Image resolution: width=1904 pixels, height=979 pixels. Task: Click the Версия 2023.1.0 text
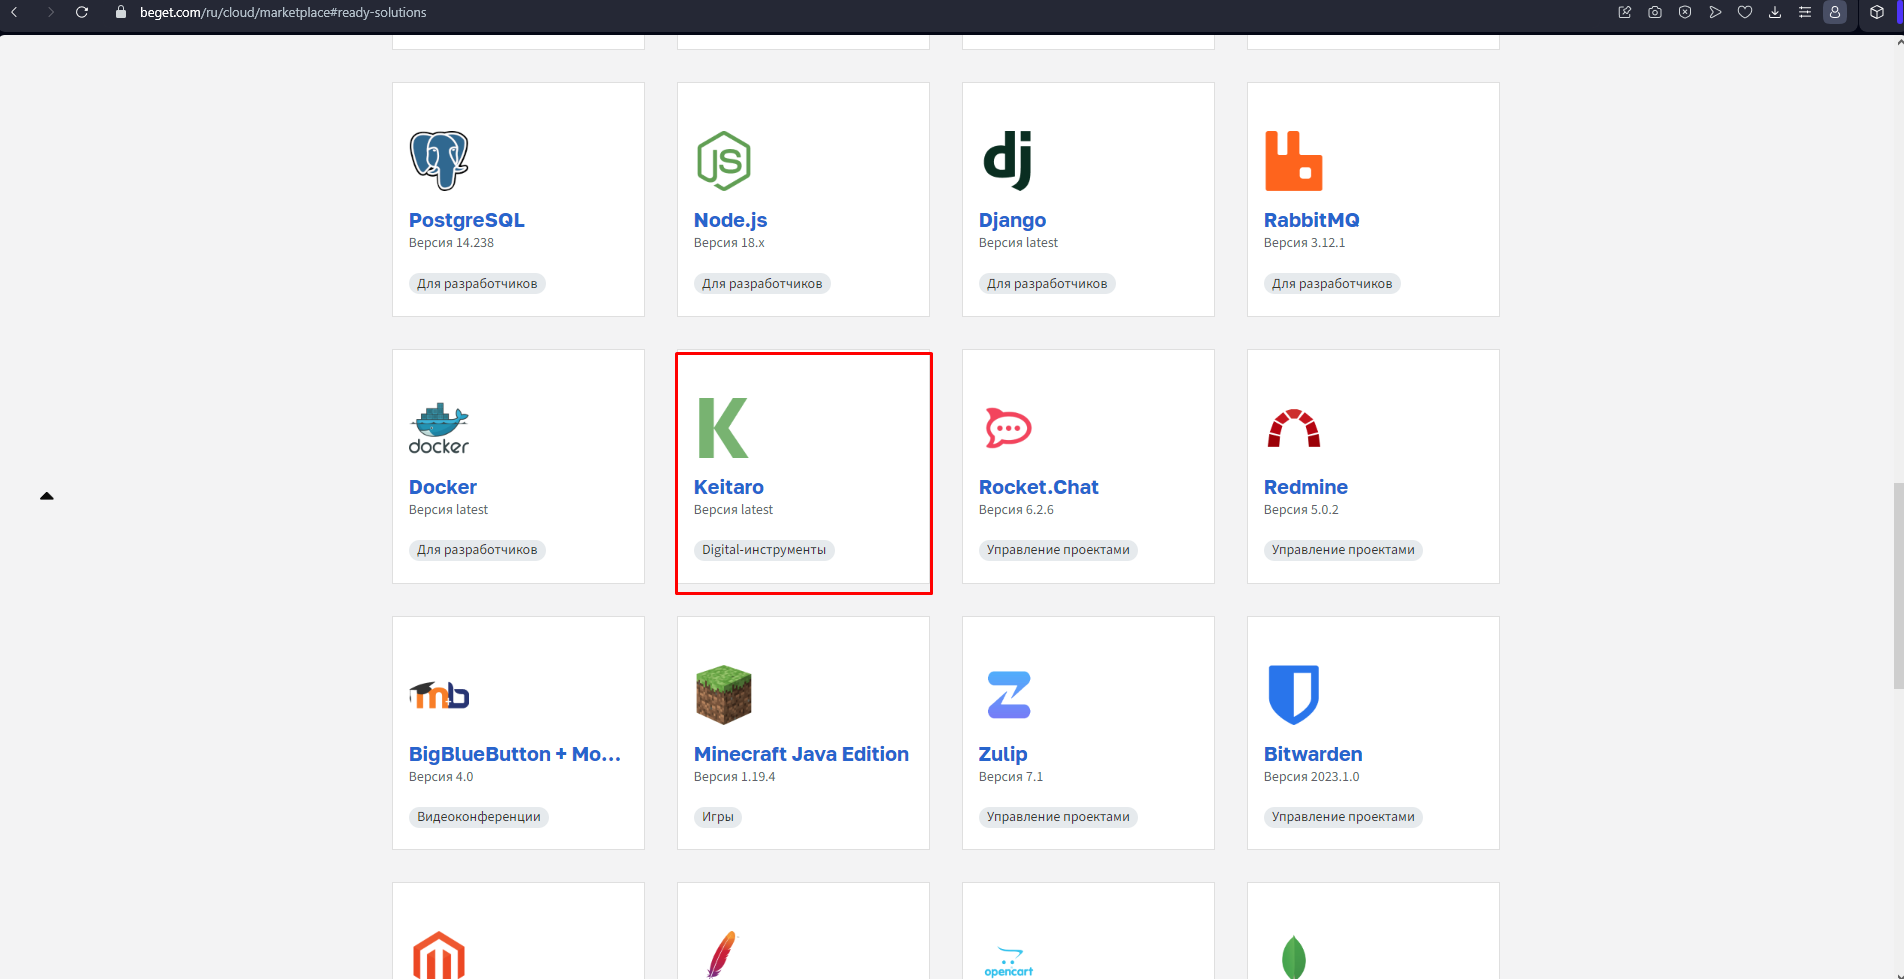click(1311, 777)
